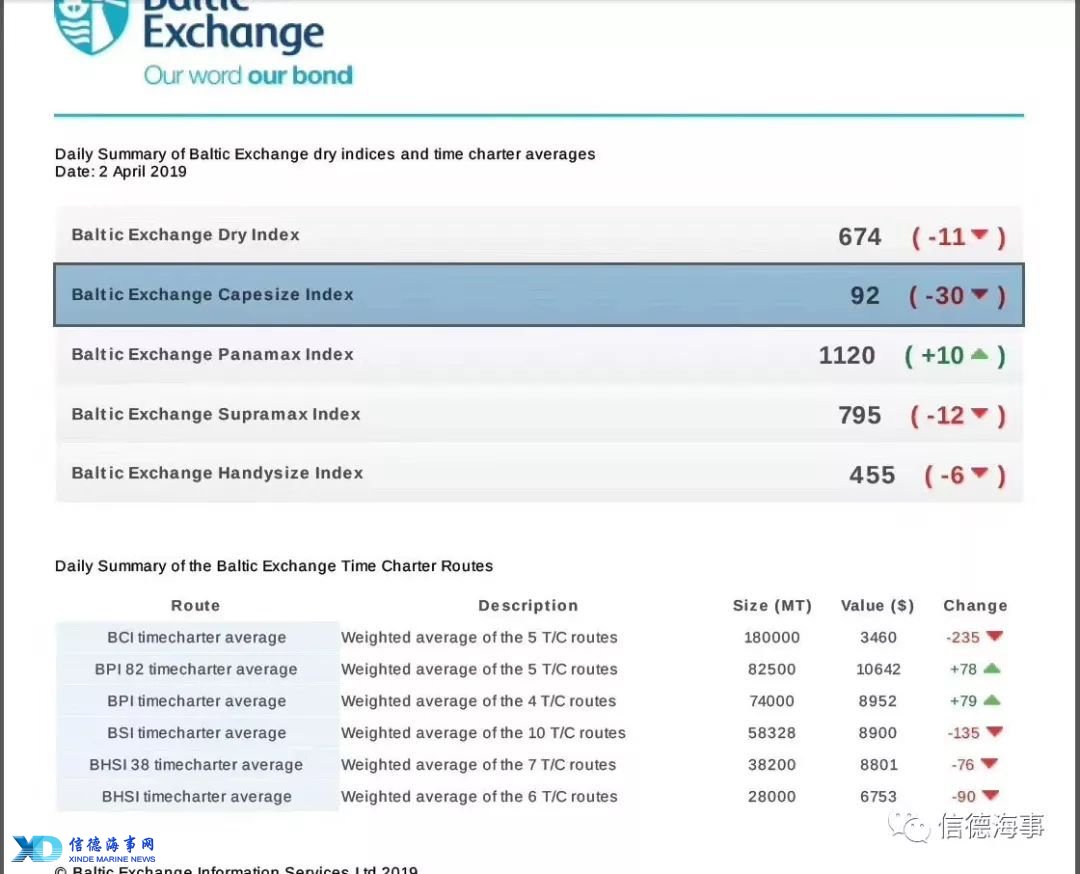The image size is (1080, 874).
Task: Click the Capesize Index value 92
Action: coord(865,296)
